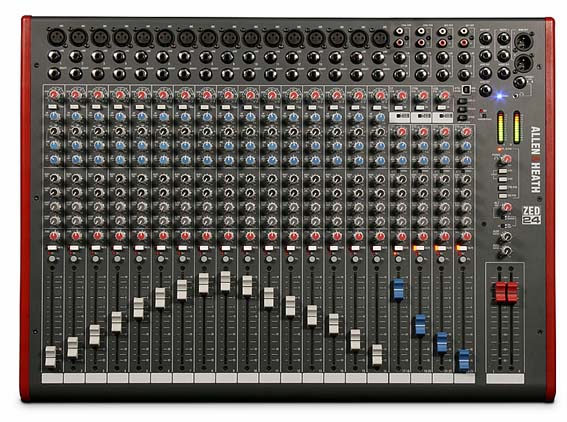Image resolution: width=567 pixels, height=422 pixels.
Task: Turn the channel 2 red pan knob
Action: (76, 236)
